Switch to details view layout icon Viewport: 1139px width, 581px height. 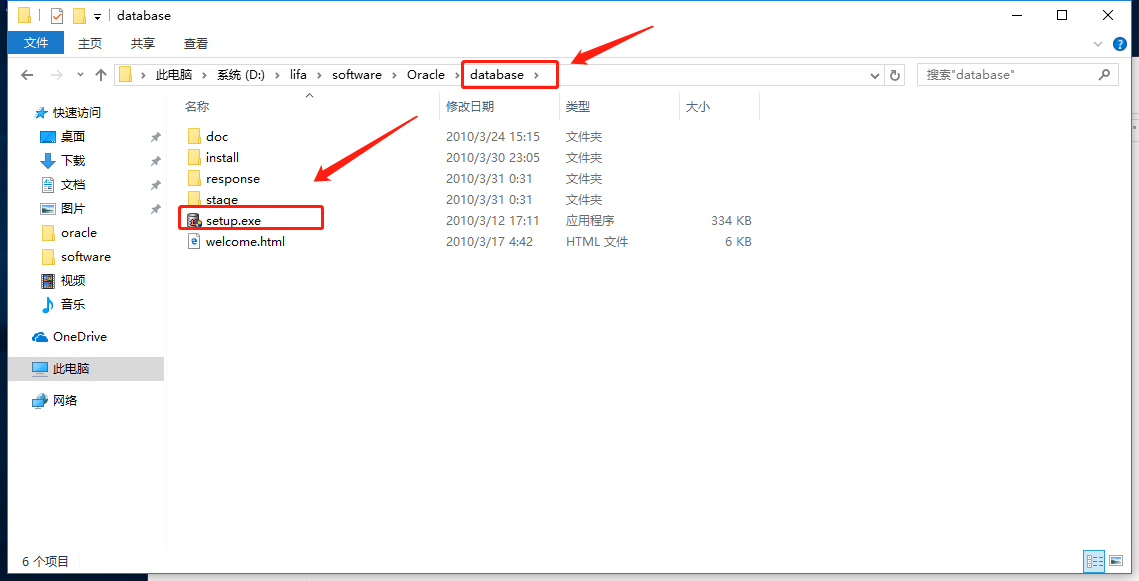1094,561
